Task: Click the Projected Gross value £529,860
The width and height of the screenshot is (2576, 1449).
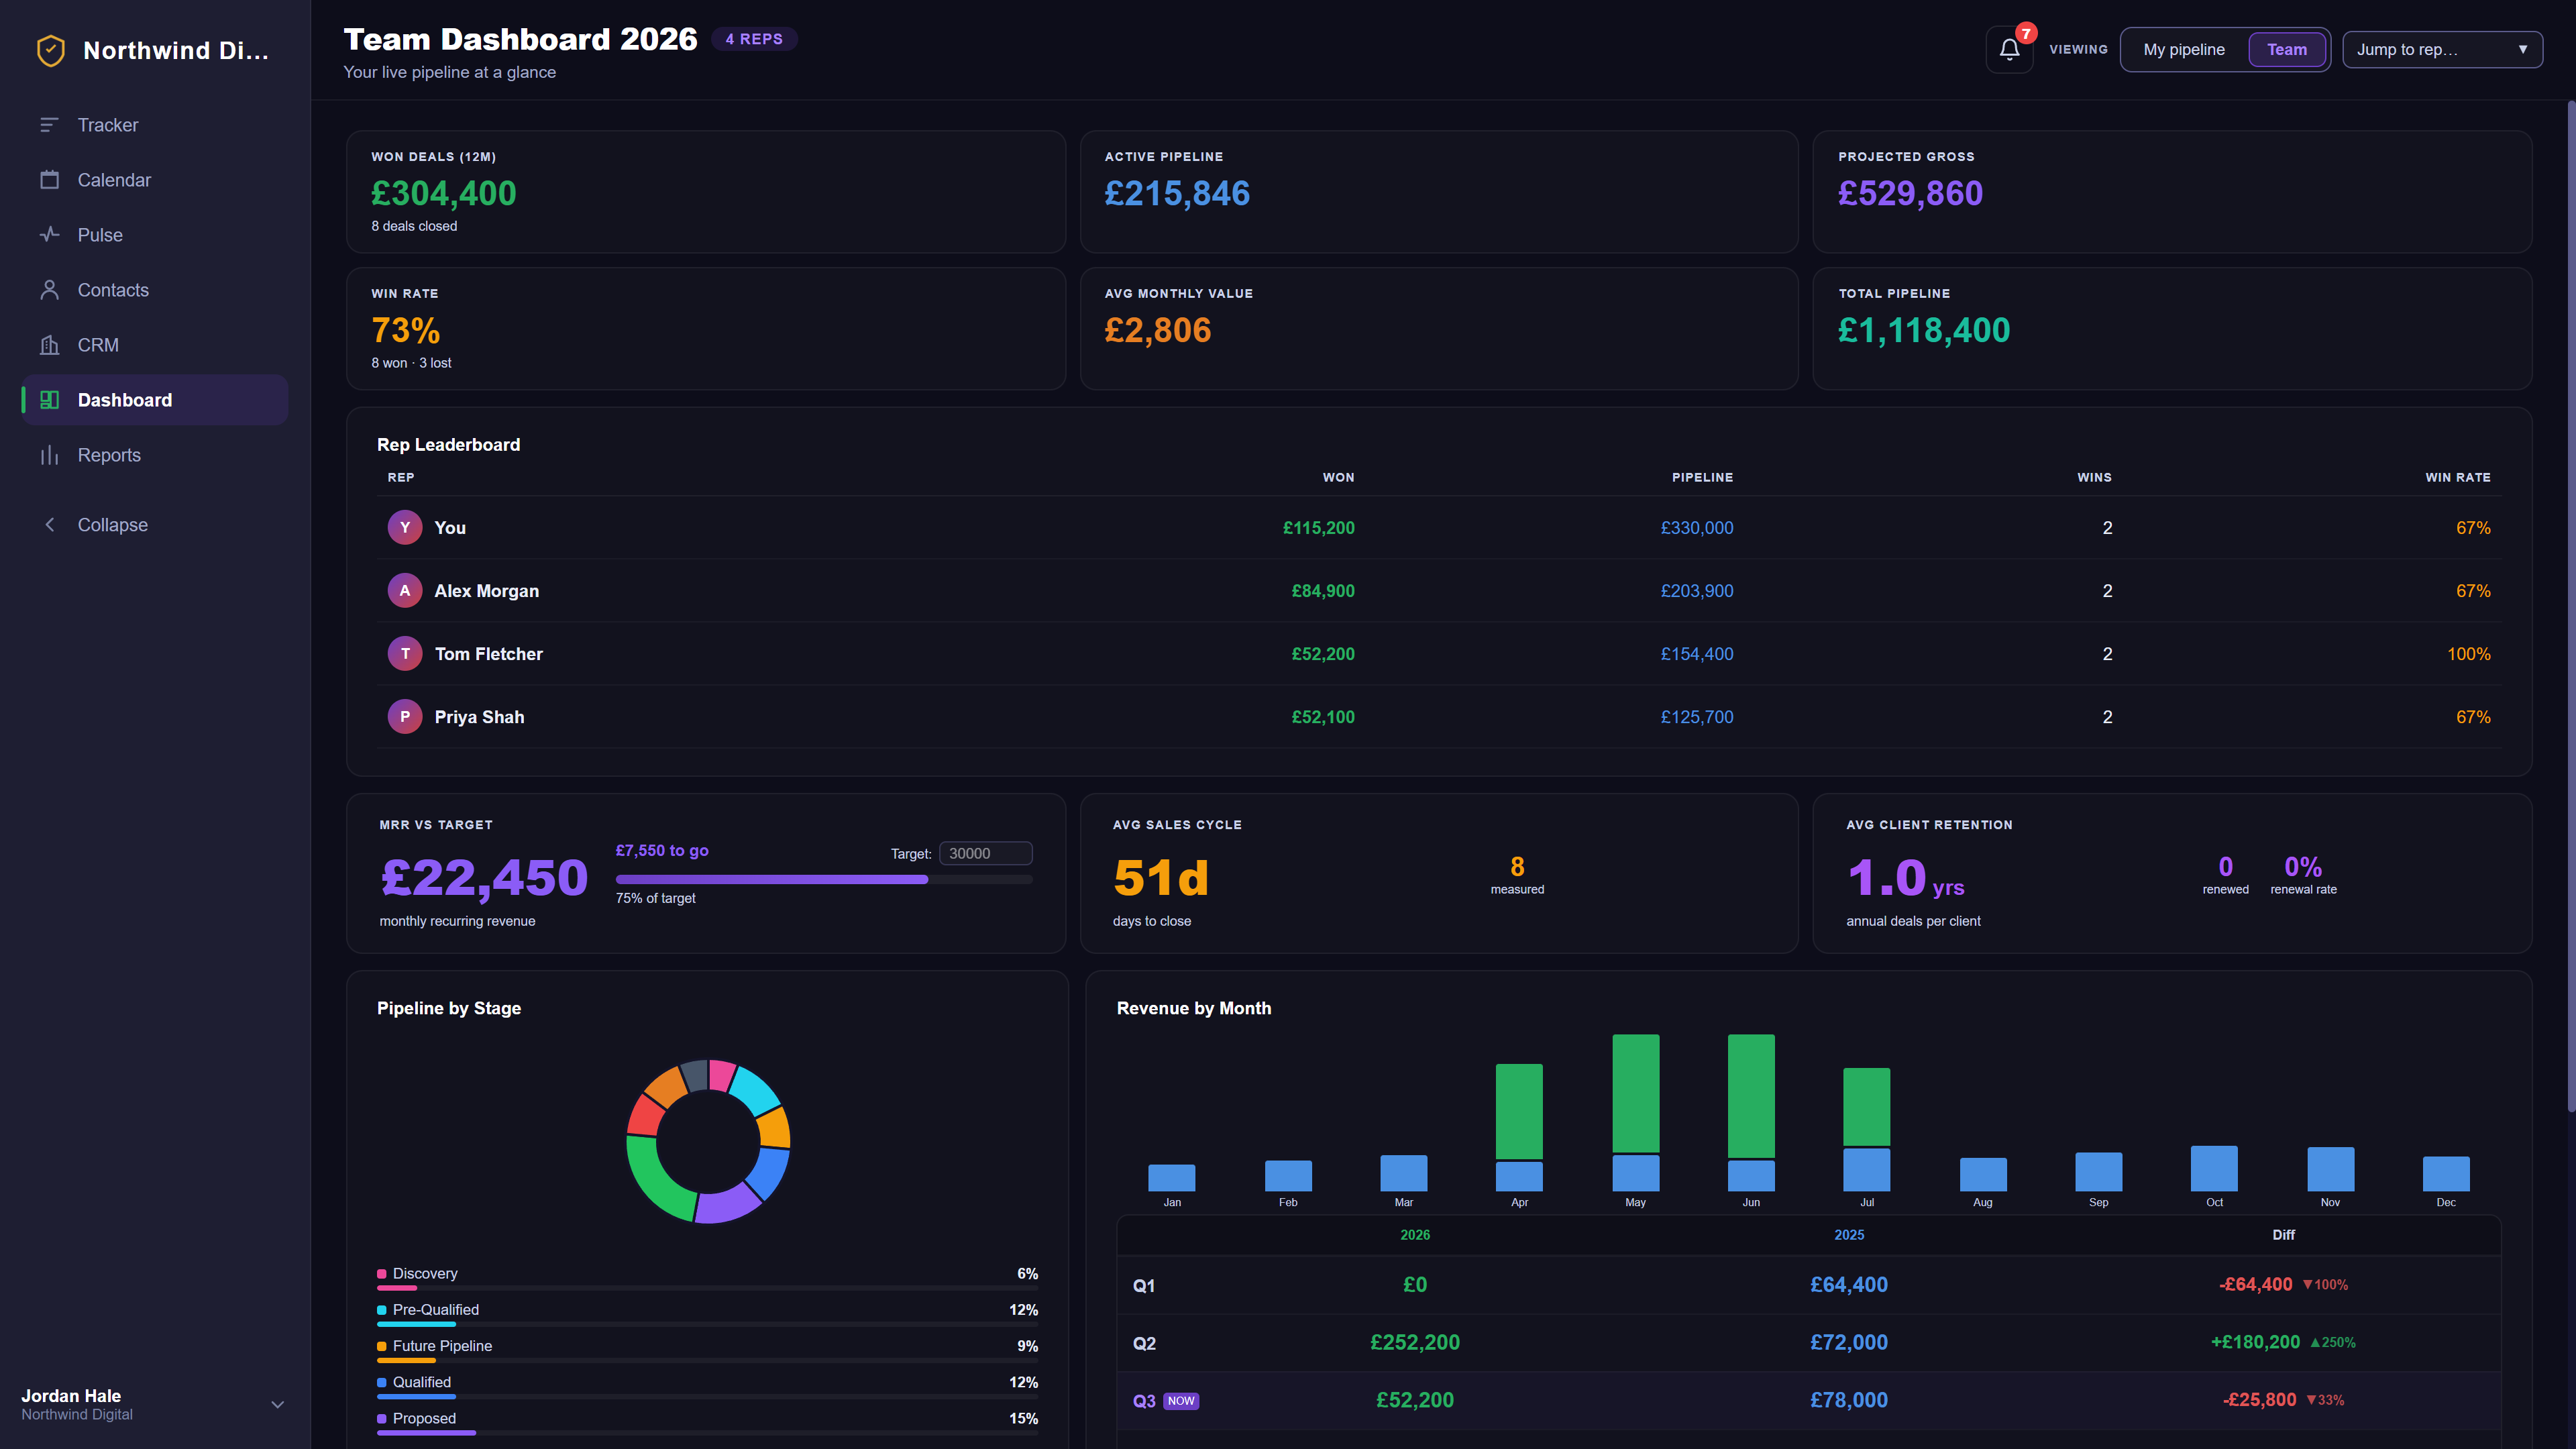Action: 1910,193
